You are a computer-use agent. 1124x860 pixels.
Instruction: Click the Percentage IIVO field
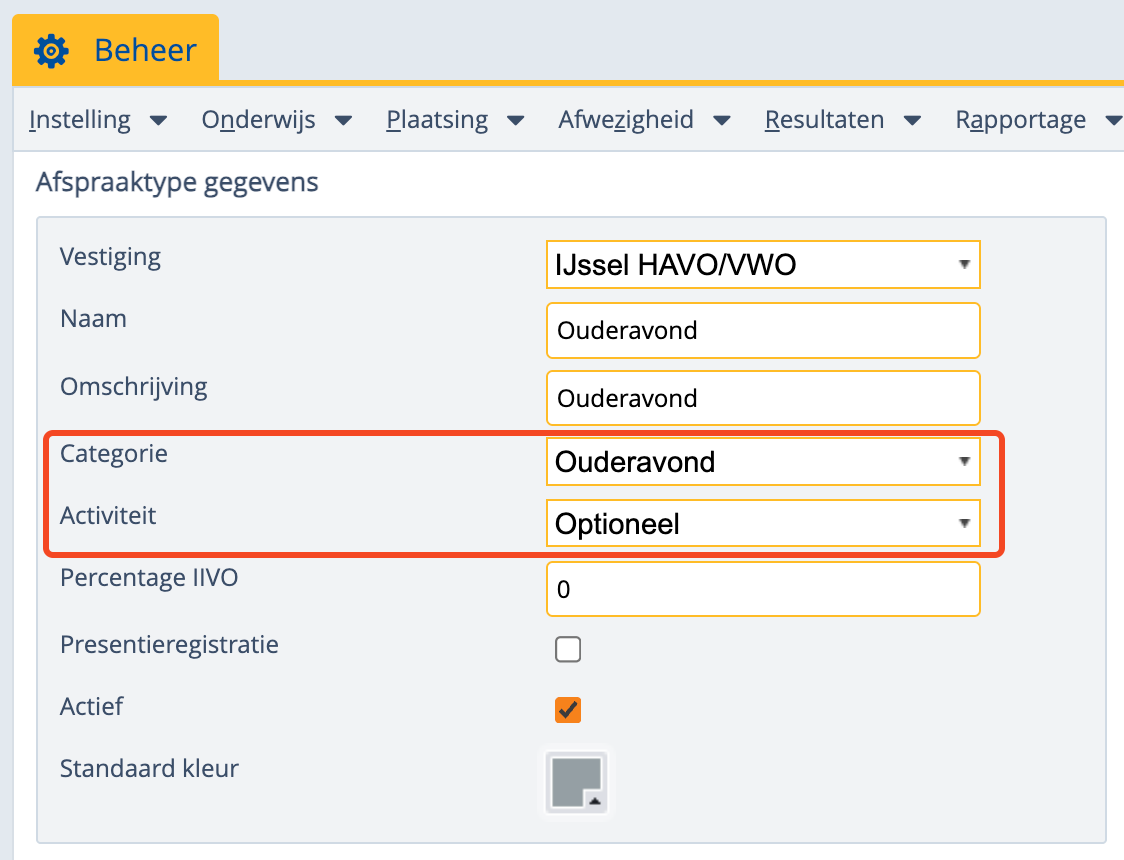(x=763, y=589)
